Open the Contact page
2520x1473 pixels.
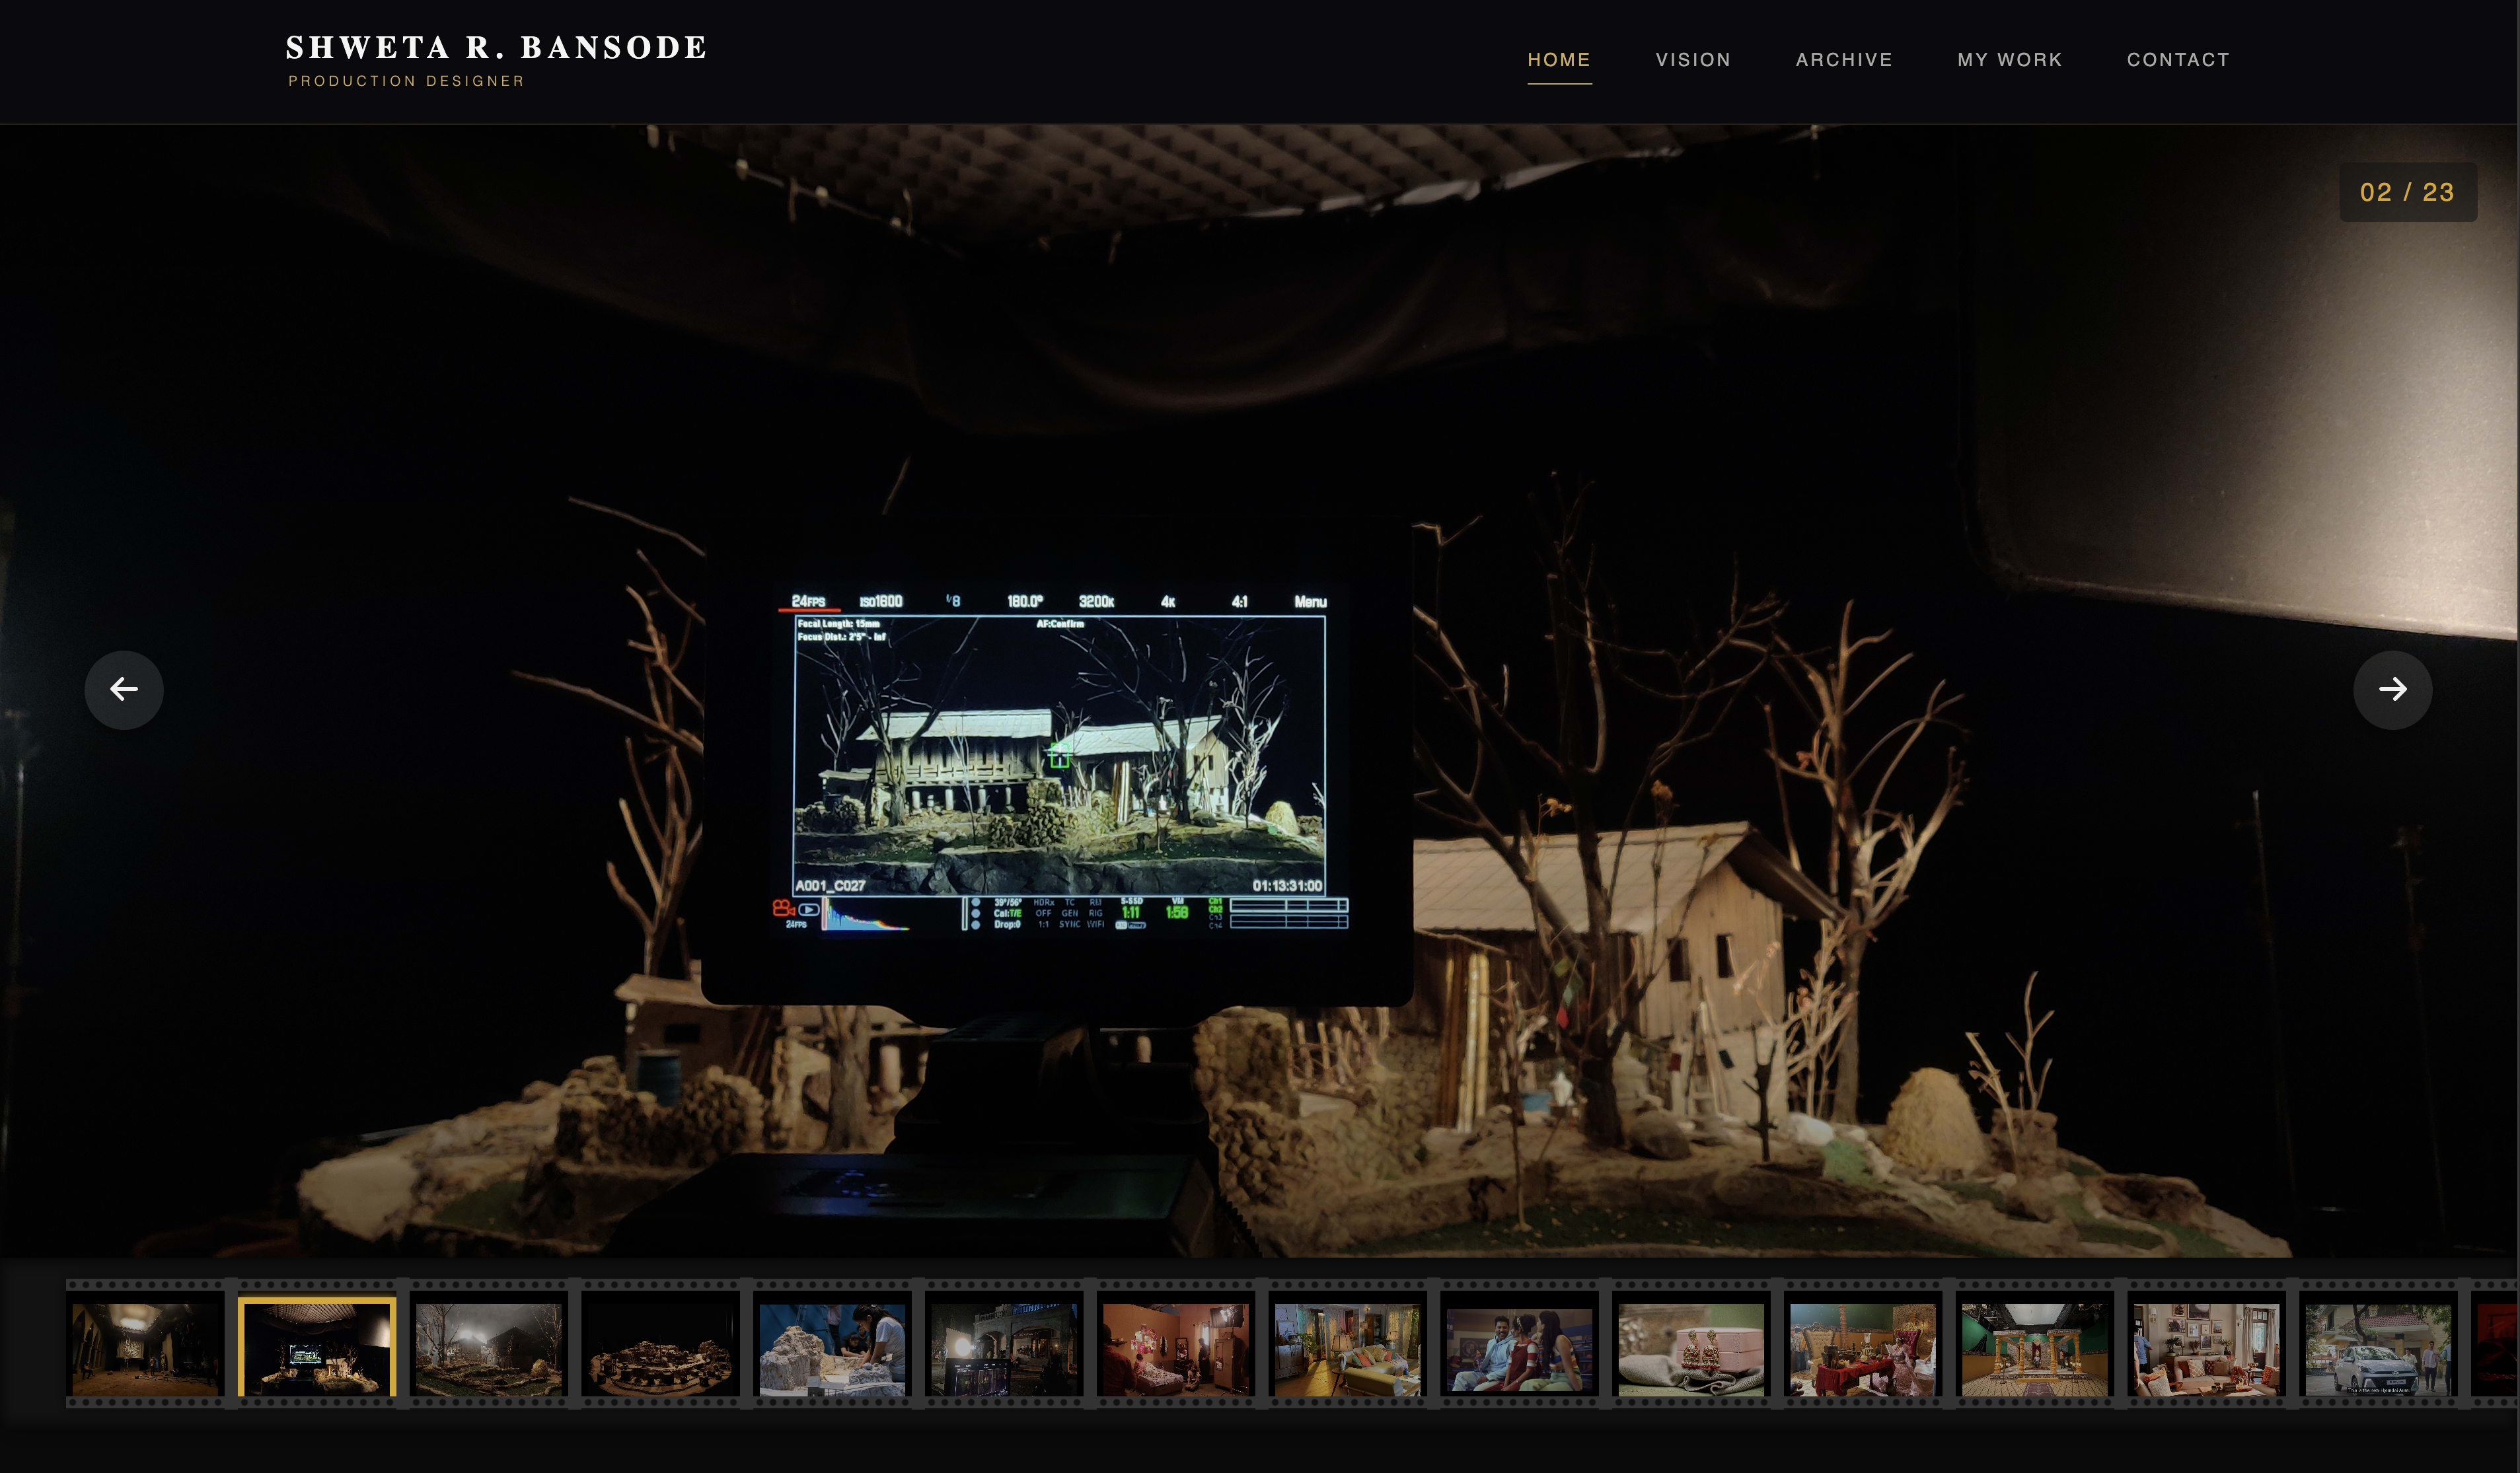coord(2178,60)
